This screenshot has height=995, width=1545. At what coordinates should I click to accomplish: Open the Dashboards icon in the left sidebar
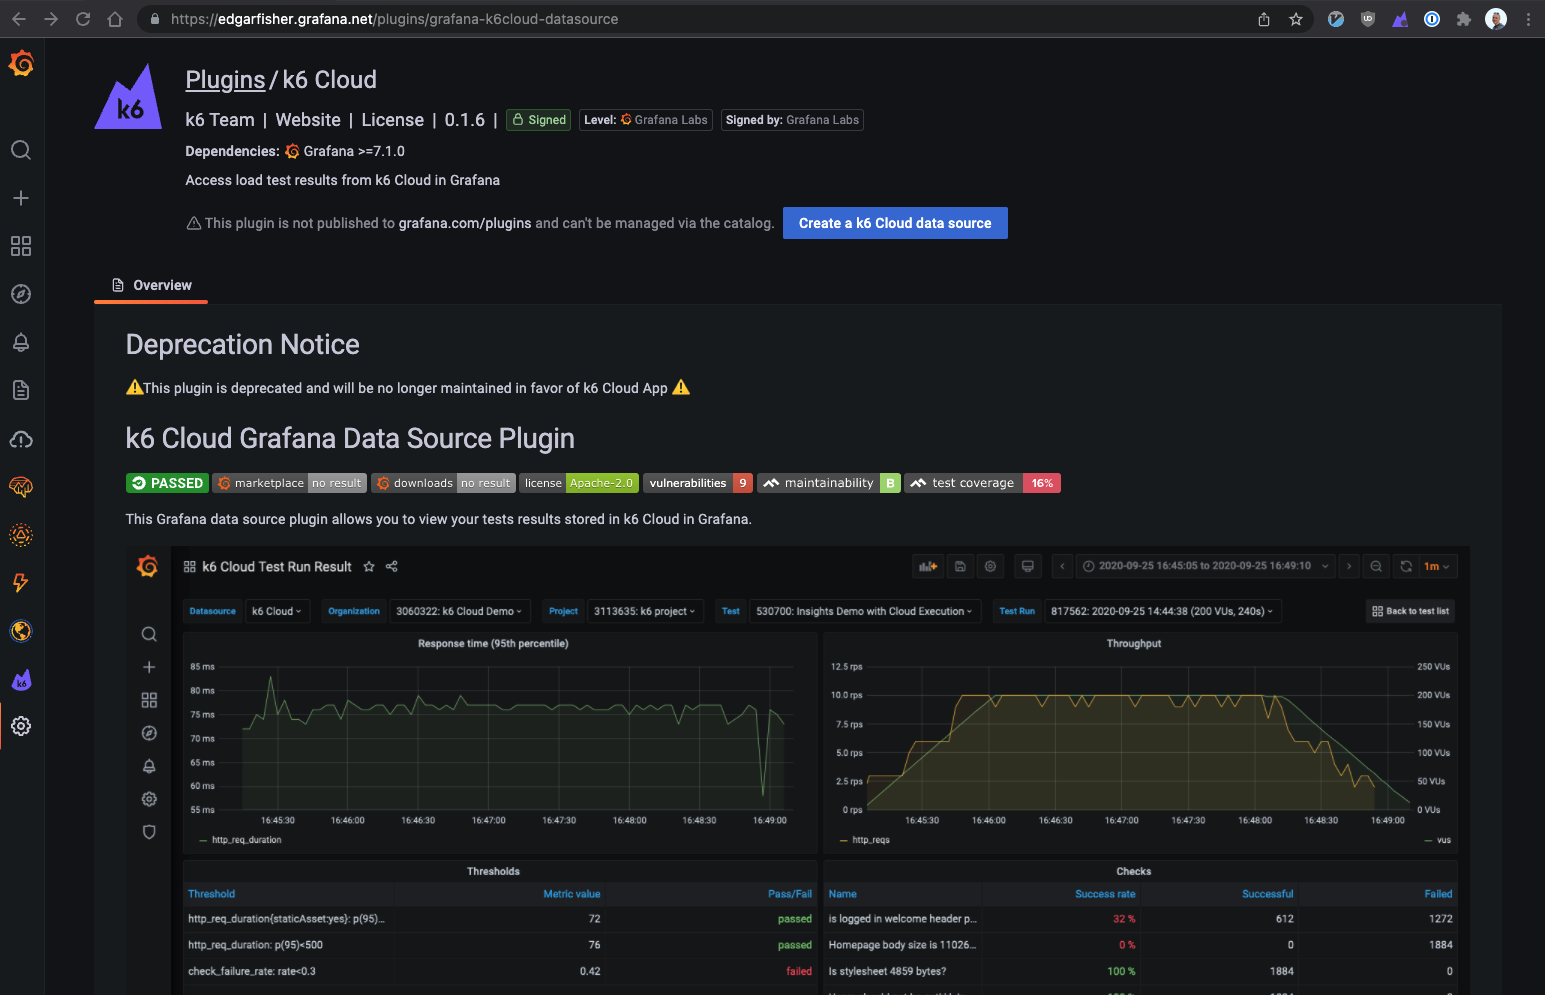tap(21, 246)
